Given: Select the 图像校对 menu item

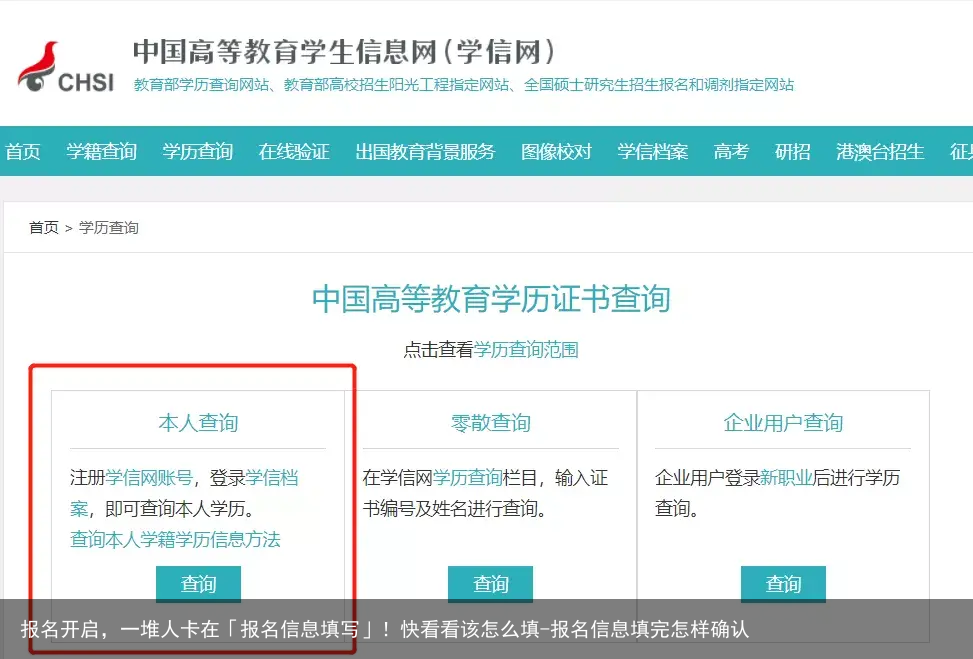Looking at the screenshot, I should tap(556, 152).
